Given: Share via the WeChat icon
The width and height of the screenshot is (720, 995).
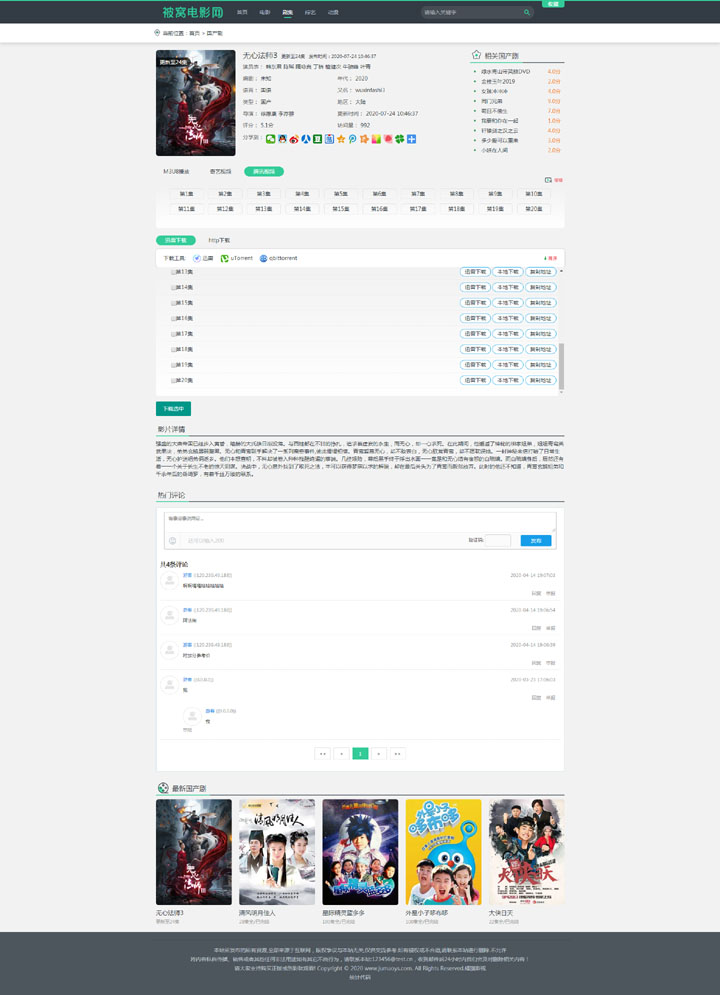Looking at the screenshot, I should [x=270, y=139].
